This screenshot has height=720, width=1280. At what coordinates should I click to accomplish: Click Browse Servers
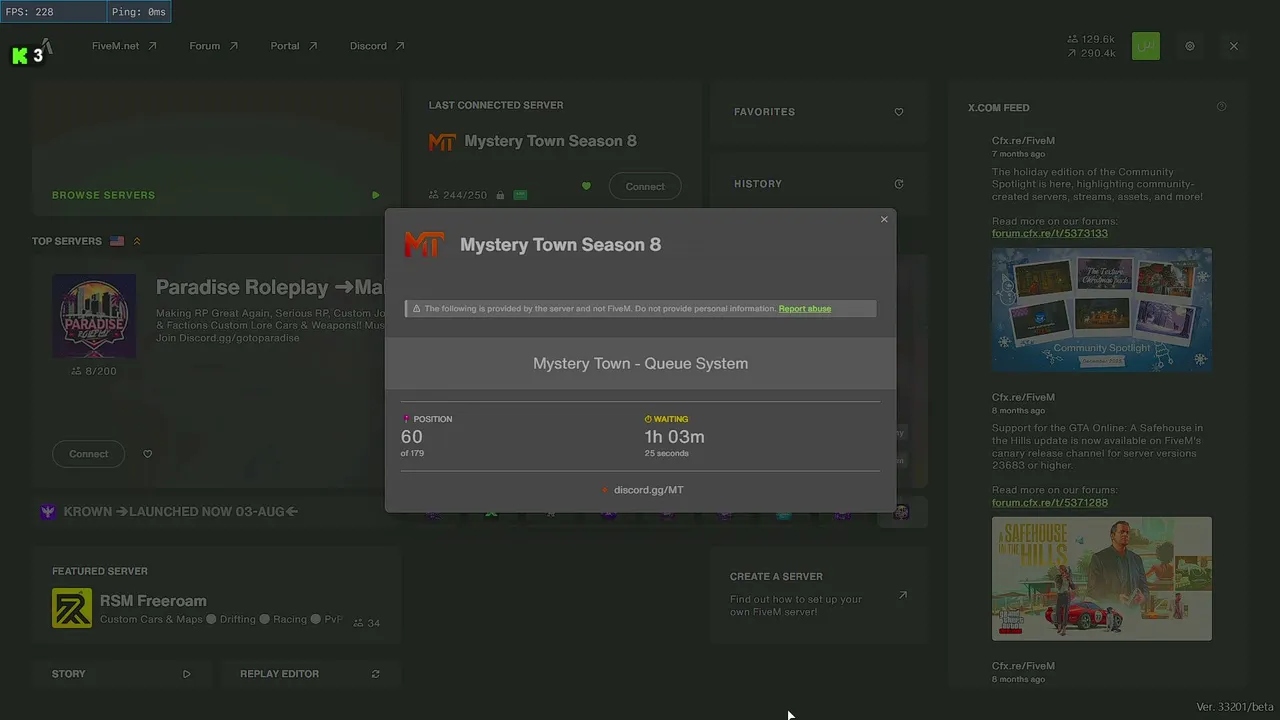tap(103, 195)
